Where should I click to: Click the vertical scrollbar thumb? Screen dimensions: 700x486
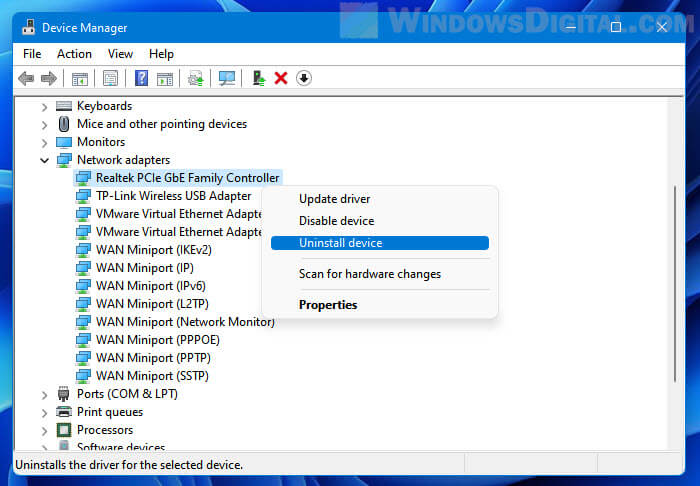coord(675,283)
